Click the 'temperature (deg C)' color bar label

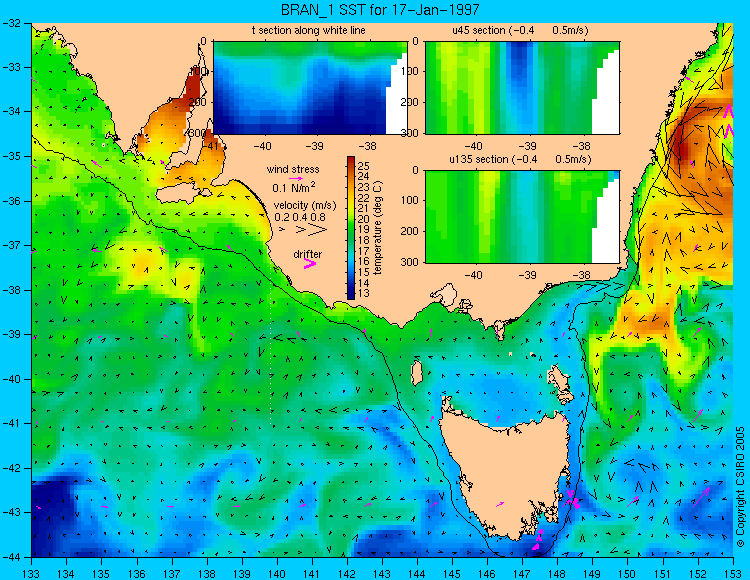[378, 228]
